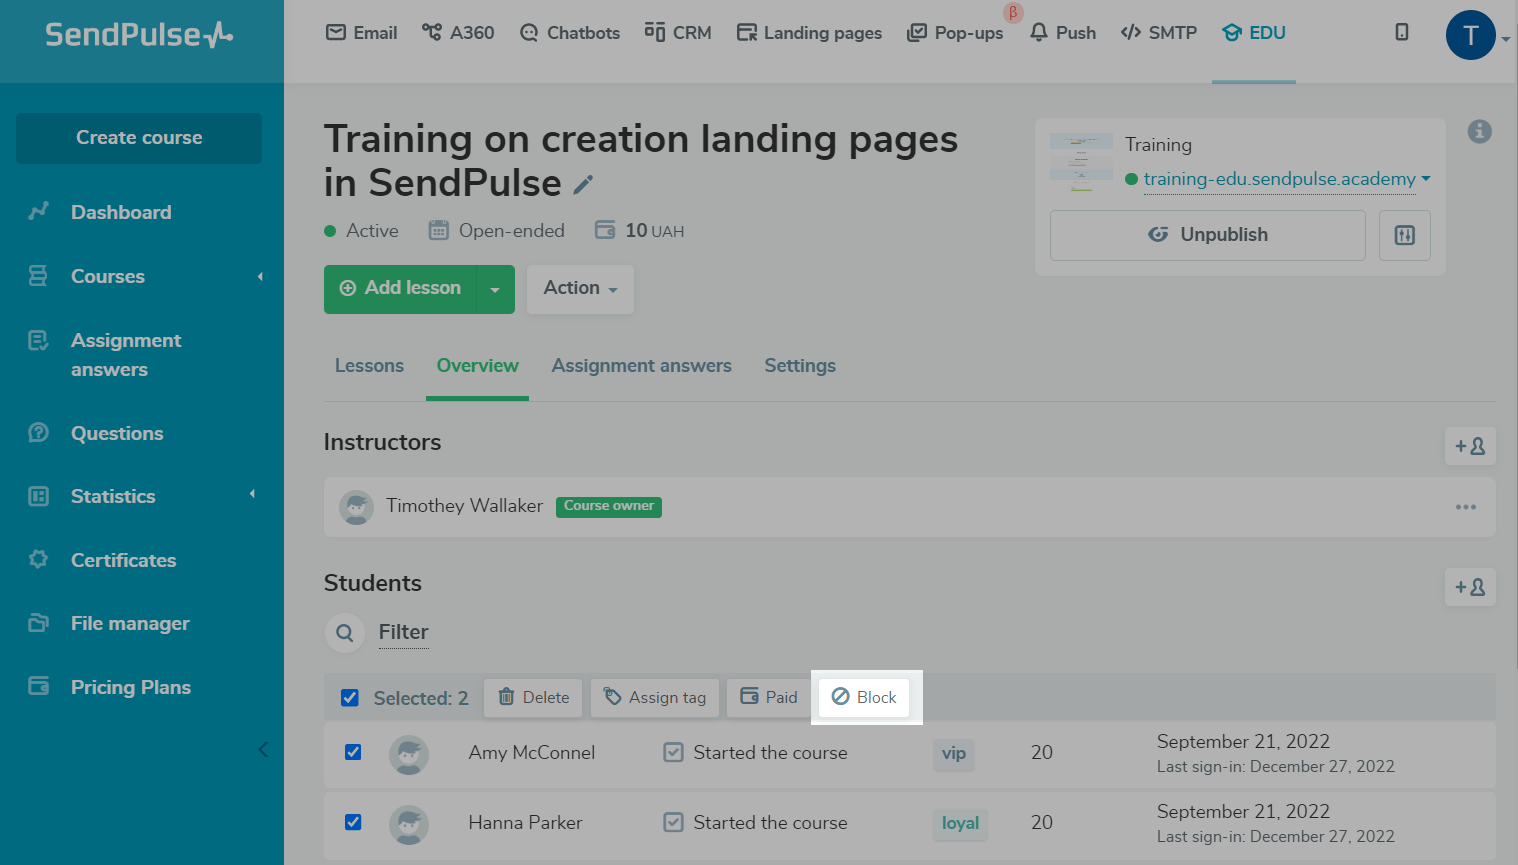Click the add instructor icon
The height and width of the screenshot is (865, 1518).
click(x=1469, y=446)
